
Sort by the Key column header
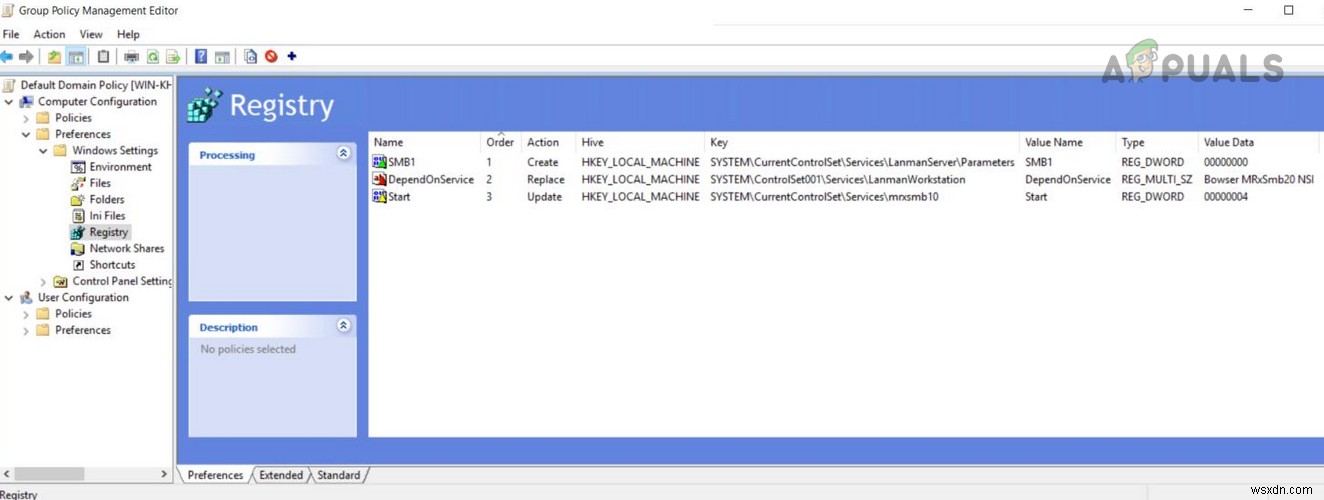click(x=862, y=142)
